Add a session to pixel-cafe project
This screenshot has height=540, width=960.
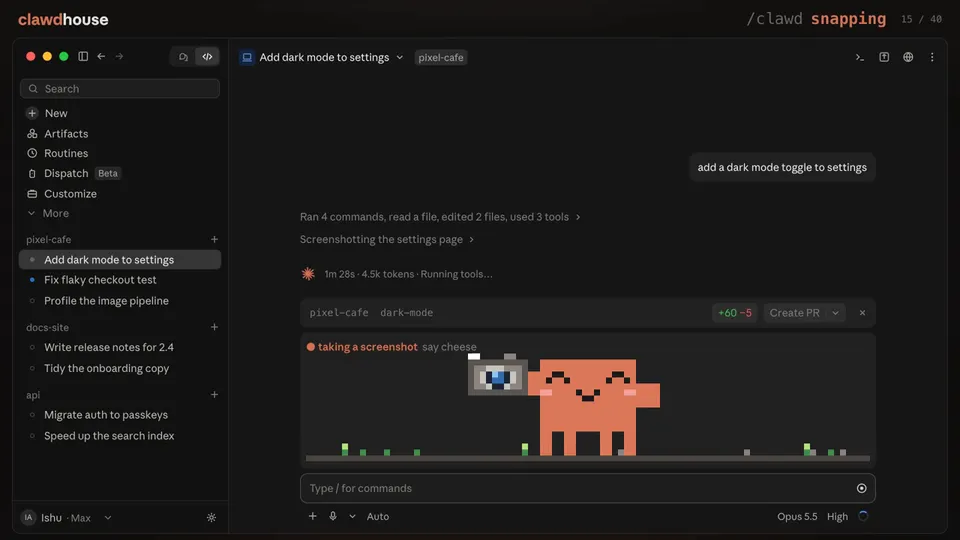[214, 239]
